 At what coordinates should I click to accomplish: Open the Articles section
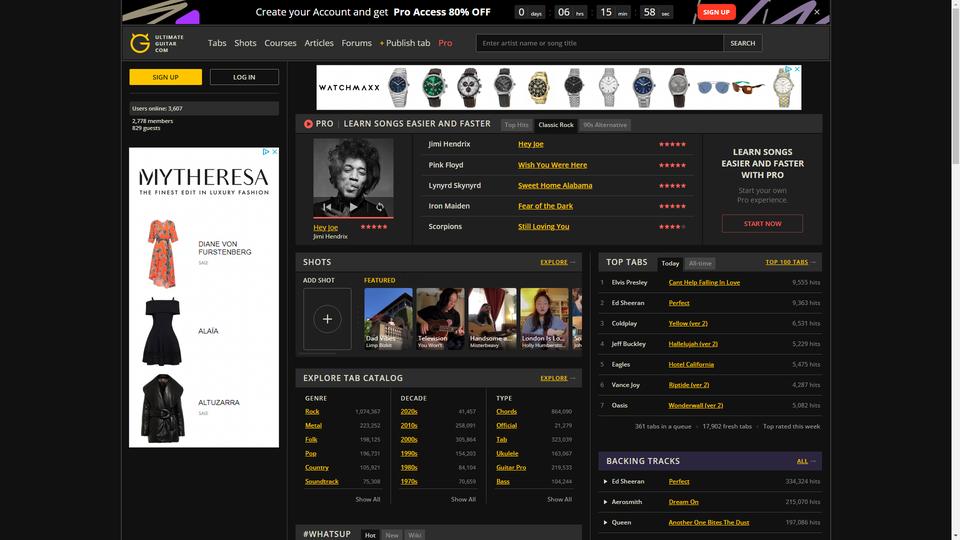pyautogui.click(x=319, y=43)
